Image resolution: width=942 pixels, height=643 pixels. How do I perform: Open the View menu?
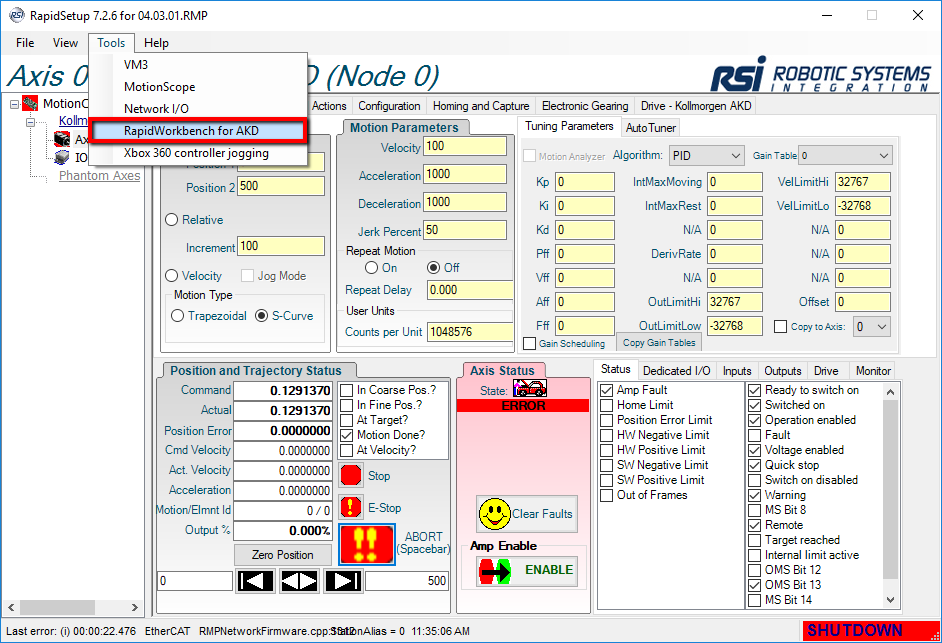tap(65, 43)
